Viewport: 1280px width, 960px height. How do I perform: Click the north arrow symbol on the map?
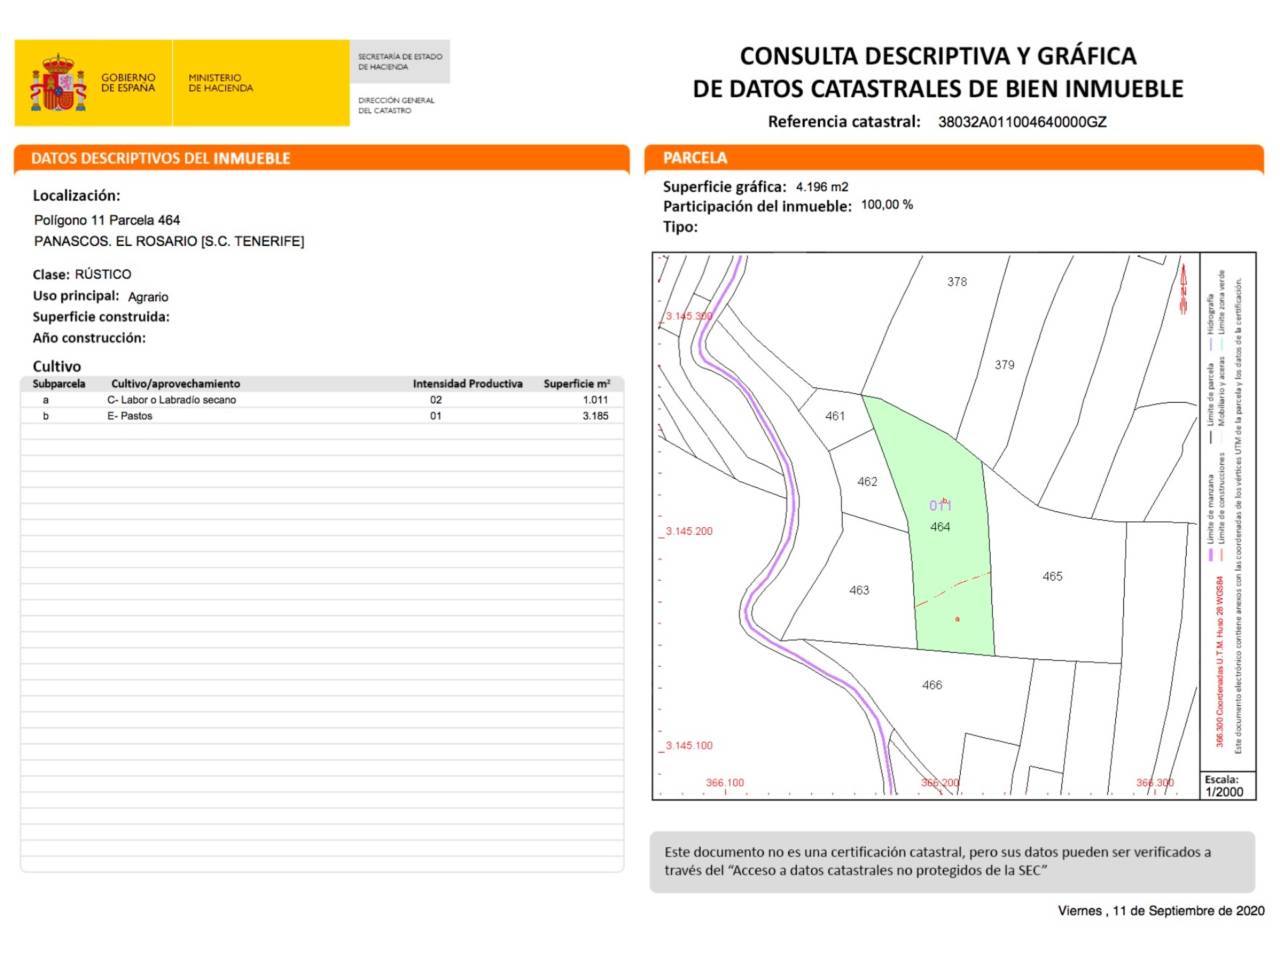(x=1184, y=292)
